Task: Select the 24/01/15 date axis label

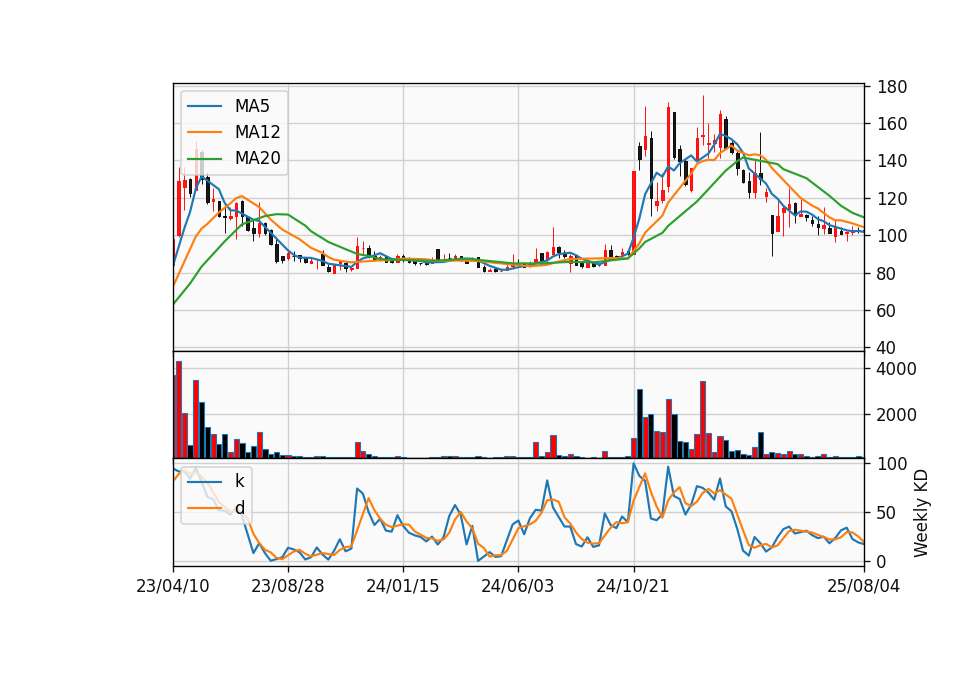Action: click(x=403, y=586)
